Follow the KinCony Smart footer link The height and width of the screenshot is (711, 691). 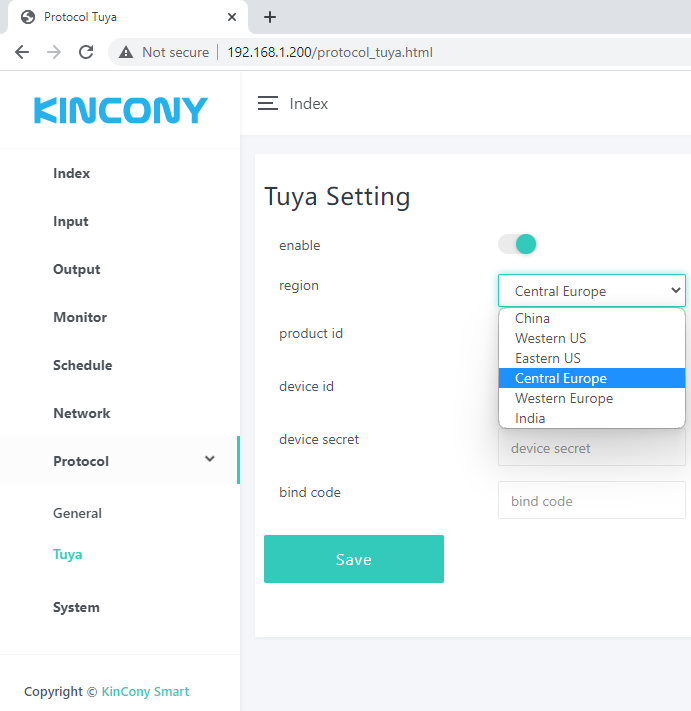coord(145,691)
